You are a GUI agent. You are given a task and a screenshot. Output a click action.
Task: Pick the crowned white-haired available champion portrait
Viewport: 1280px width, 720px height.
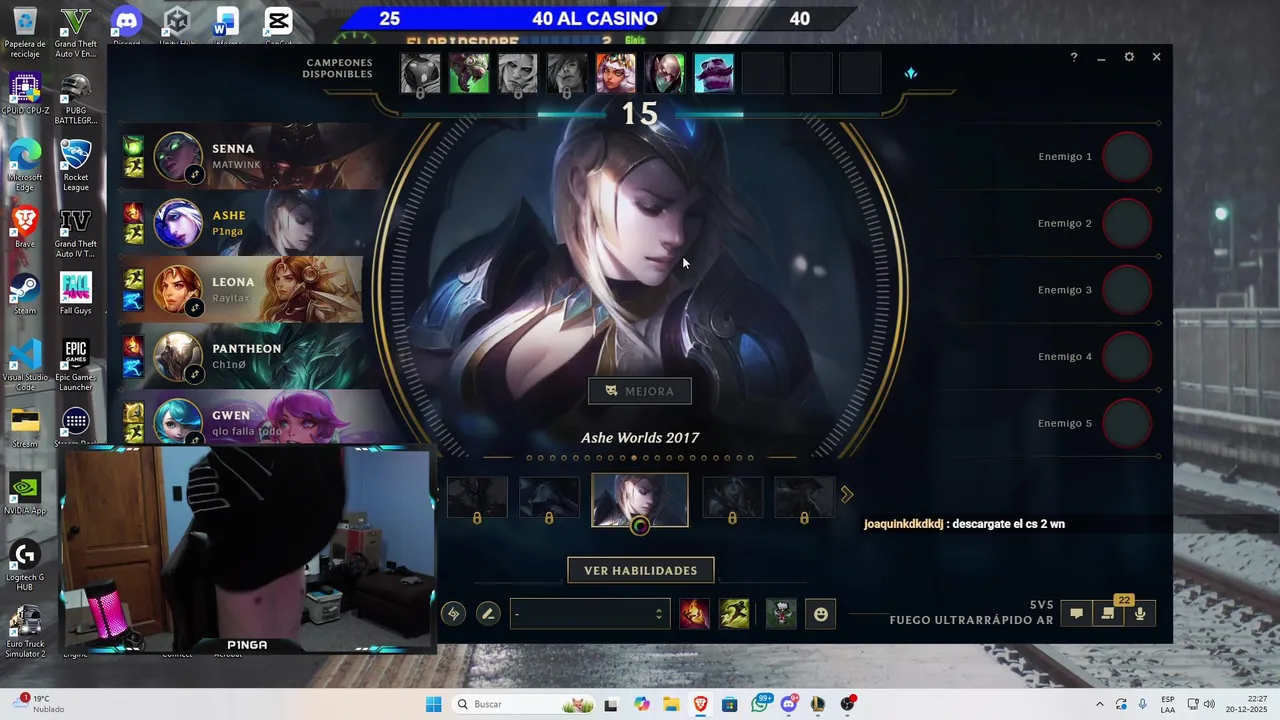coord(616,74)
